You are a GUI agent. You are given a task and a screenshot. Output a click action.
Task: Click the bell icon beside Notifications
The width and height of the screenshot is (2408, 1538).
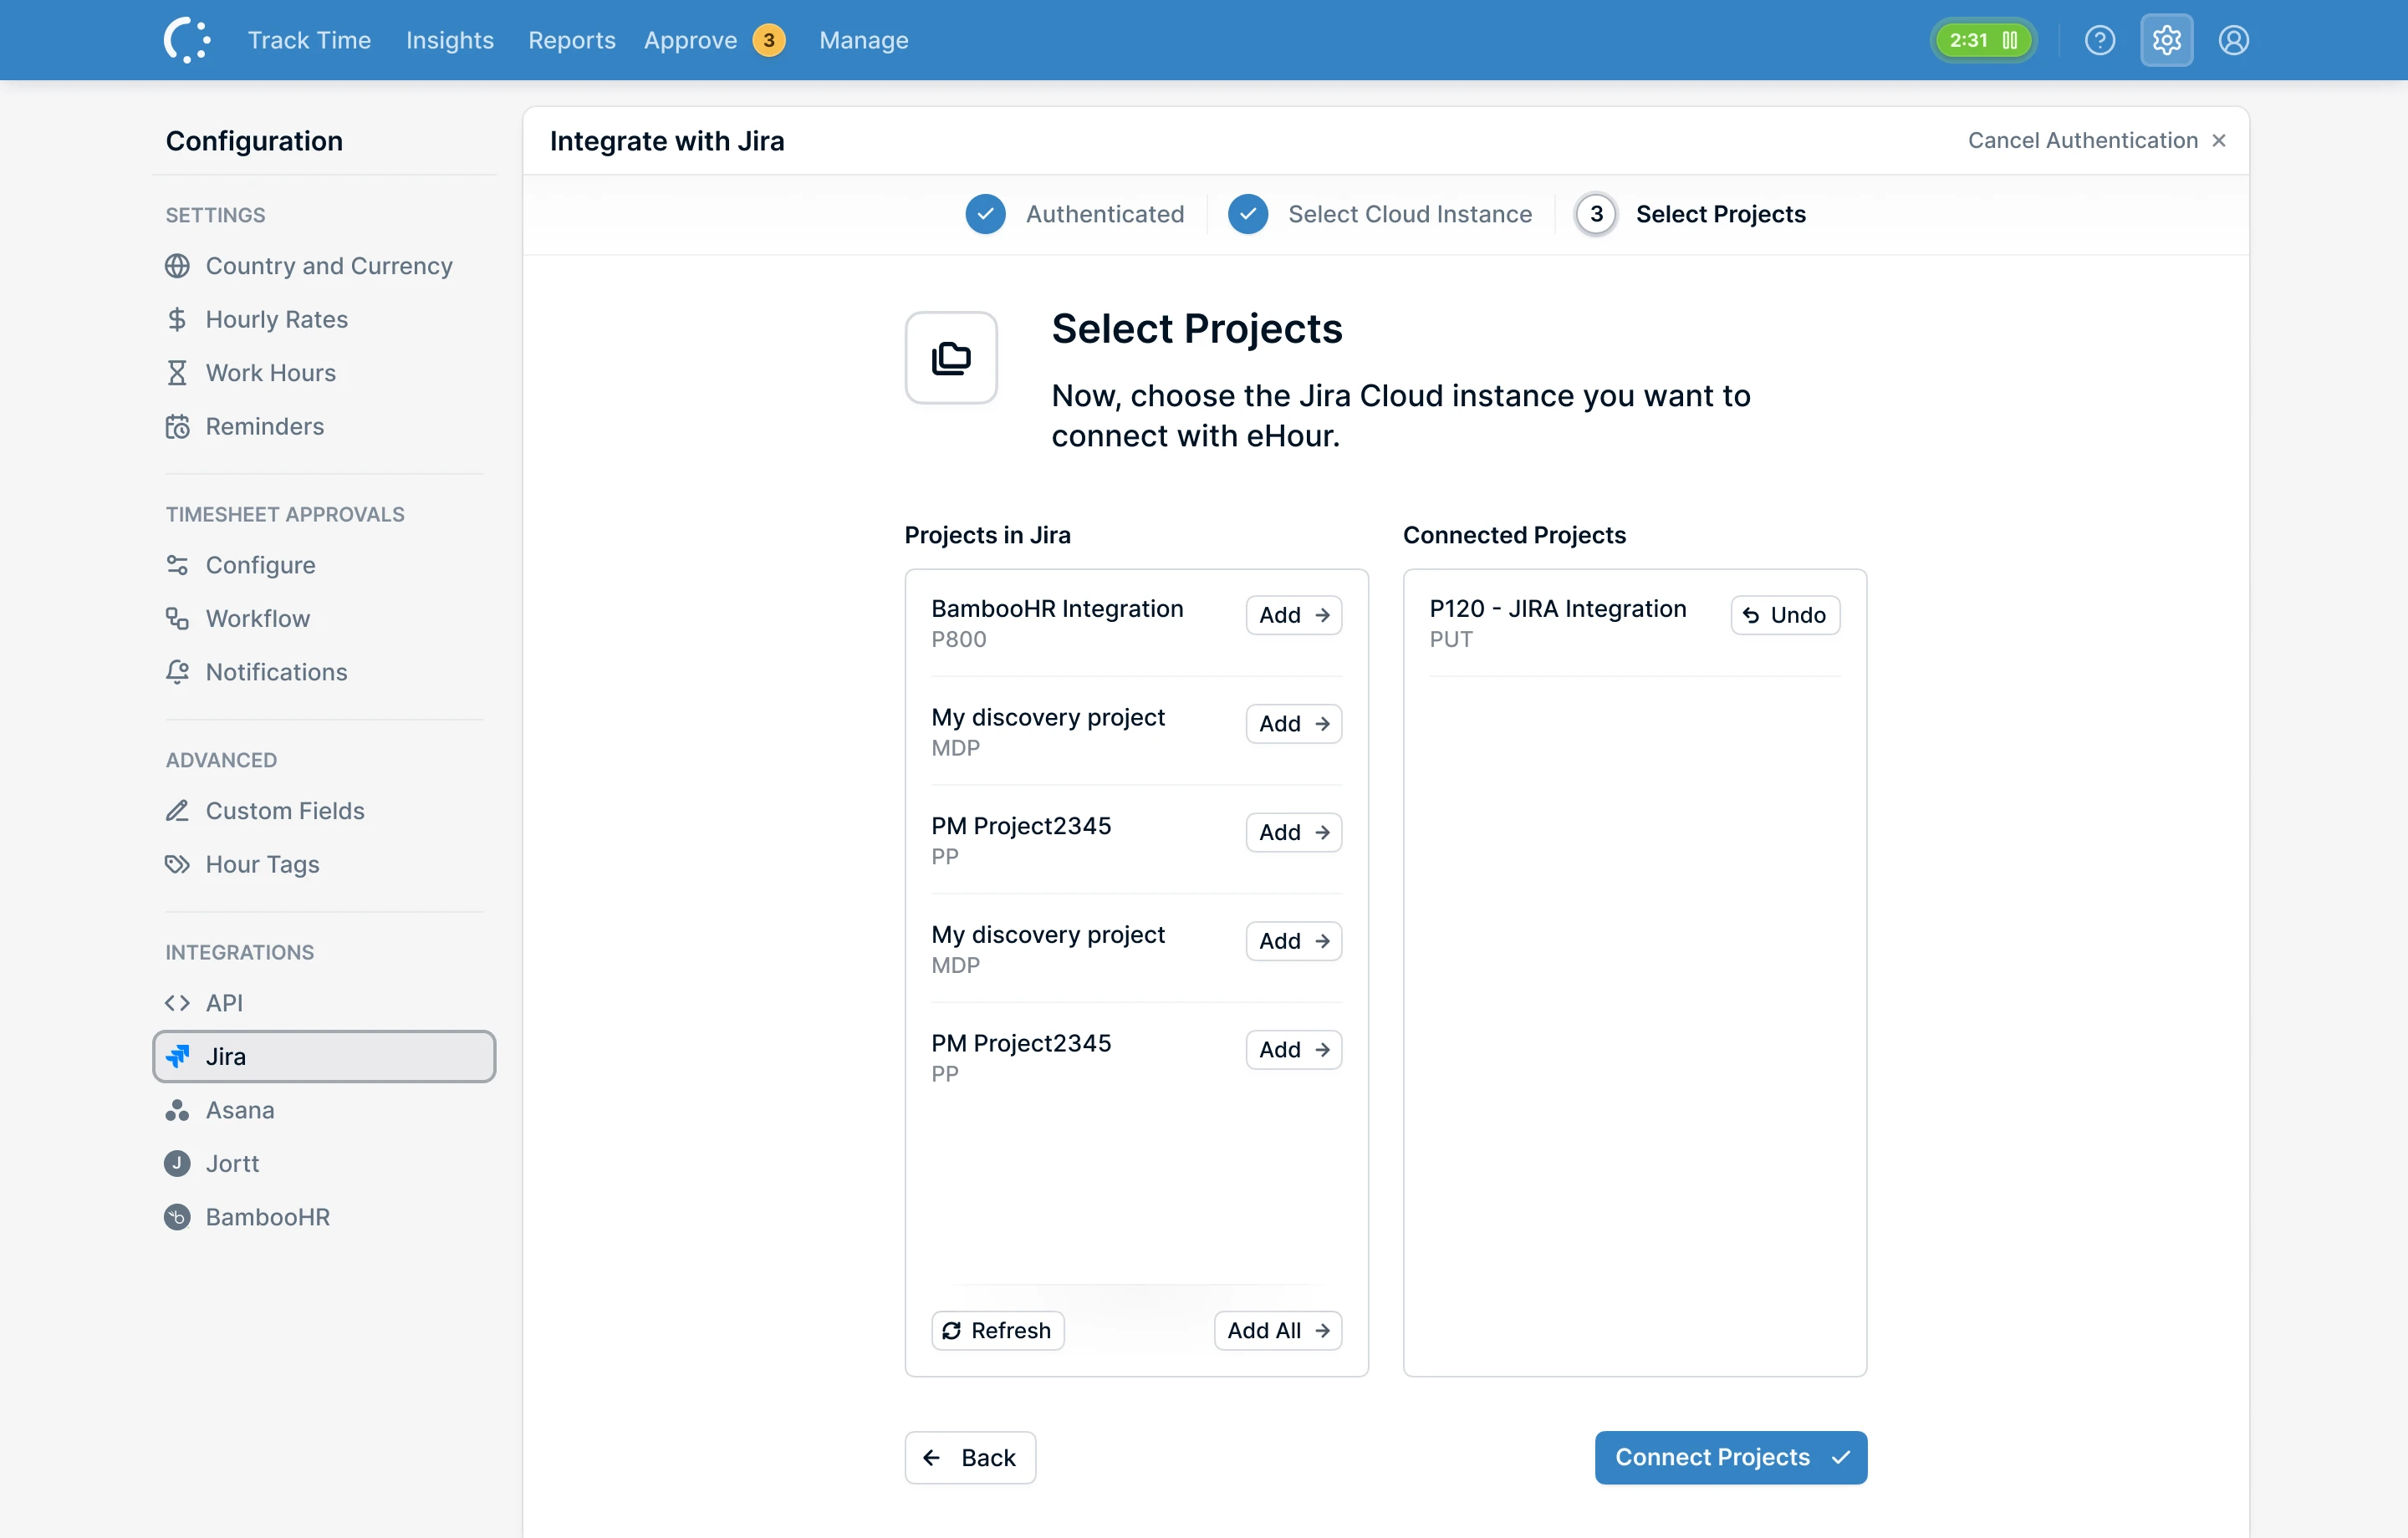pos(177,672)
